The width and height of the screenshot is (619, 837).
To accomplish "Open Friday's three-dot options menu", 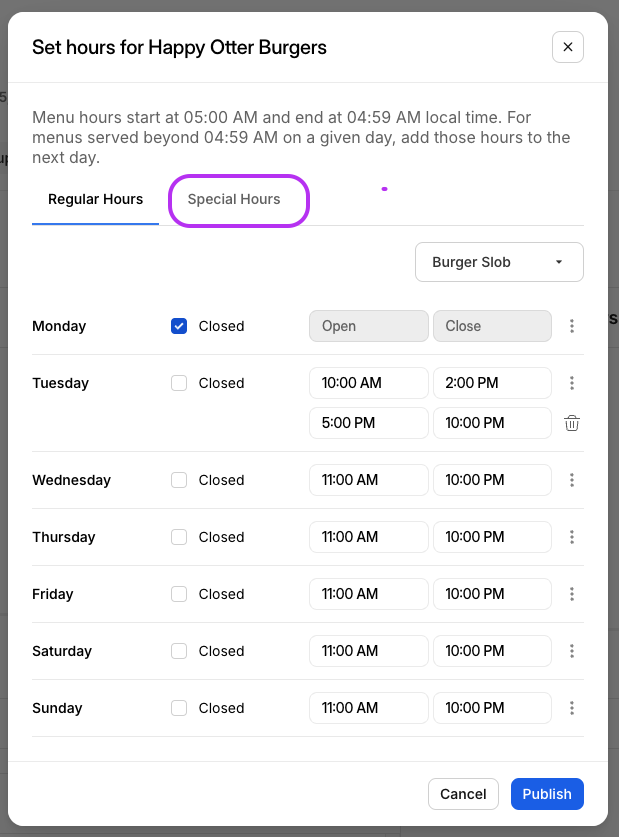I will [x=572, y=594].
